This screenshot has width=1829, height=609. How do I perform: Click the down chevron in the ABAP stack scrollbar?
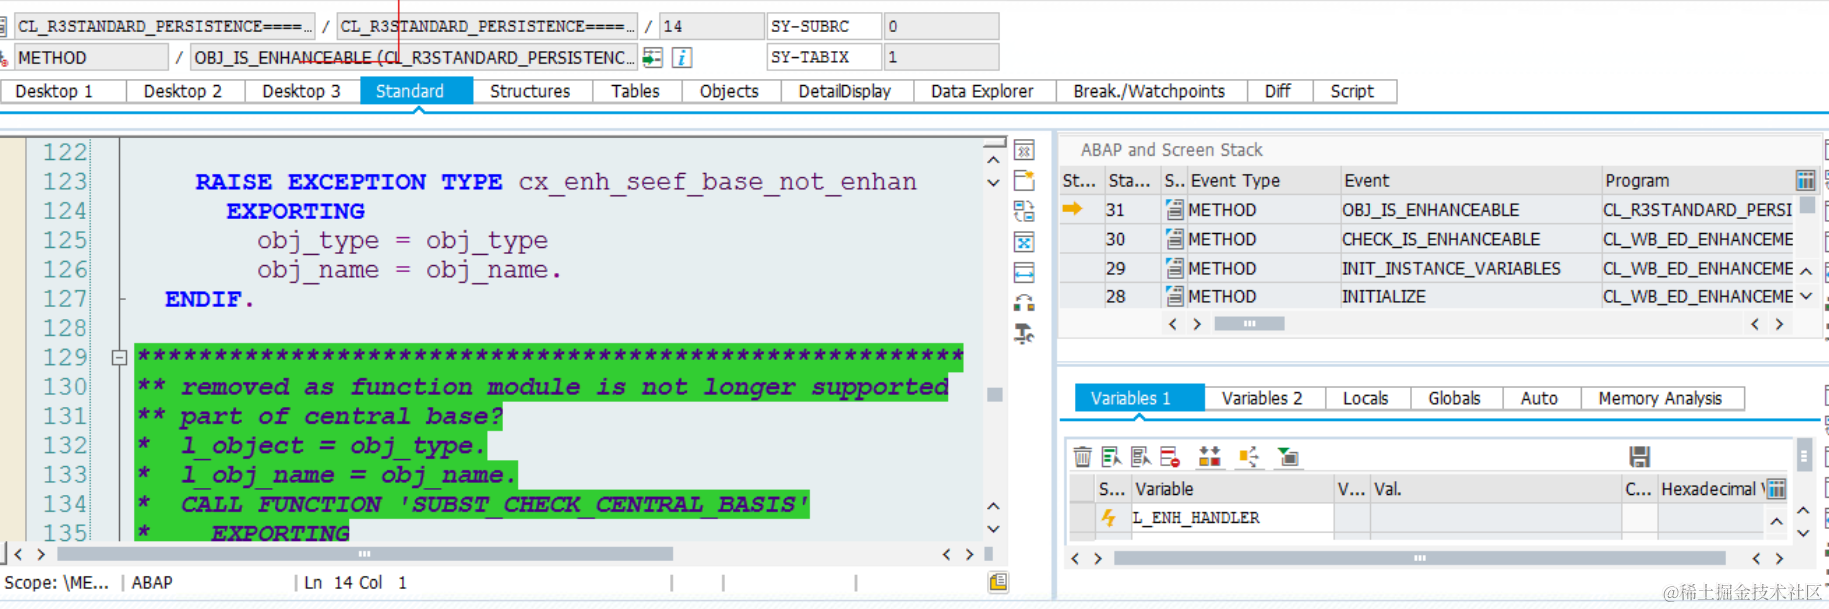coord(1806,296)
